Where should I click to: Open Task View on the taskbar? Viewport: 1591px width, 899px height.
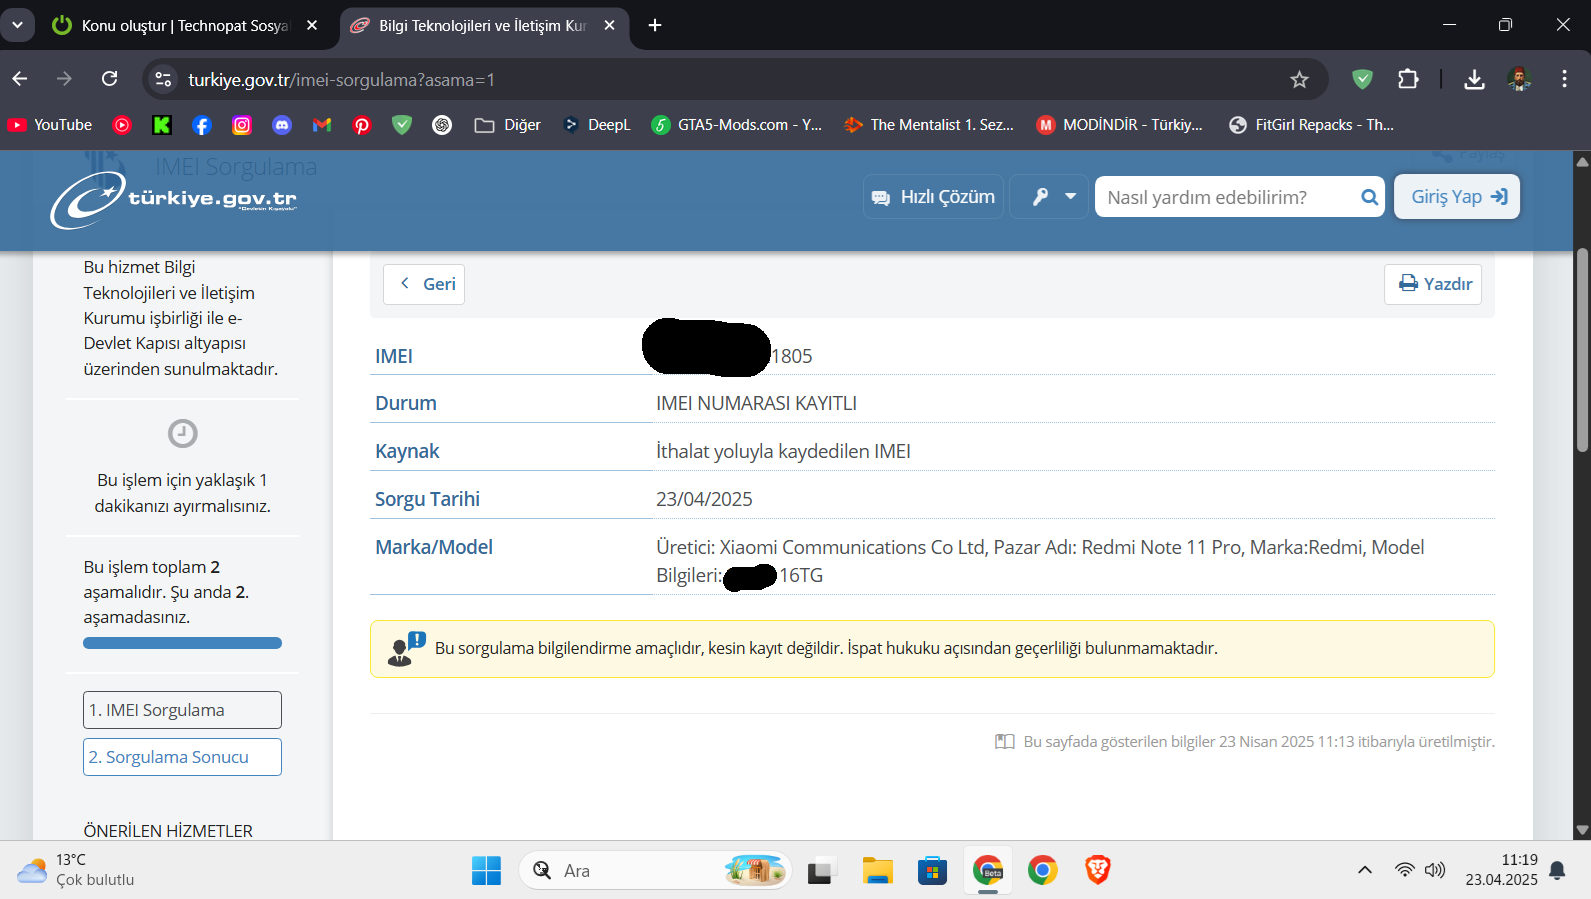click(822, 871)
